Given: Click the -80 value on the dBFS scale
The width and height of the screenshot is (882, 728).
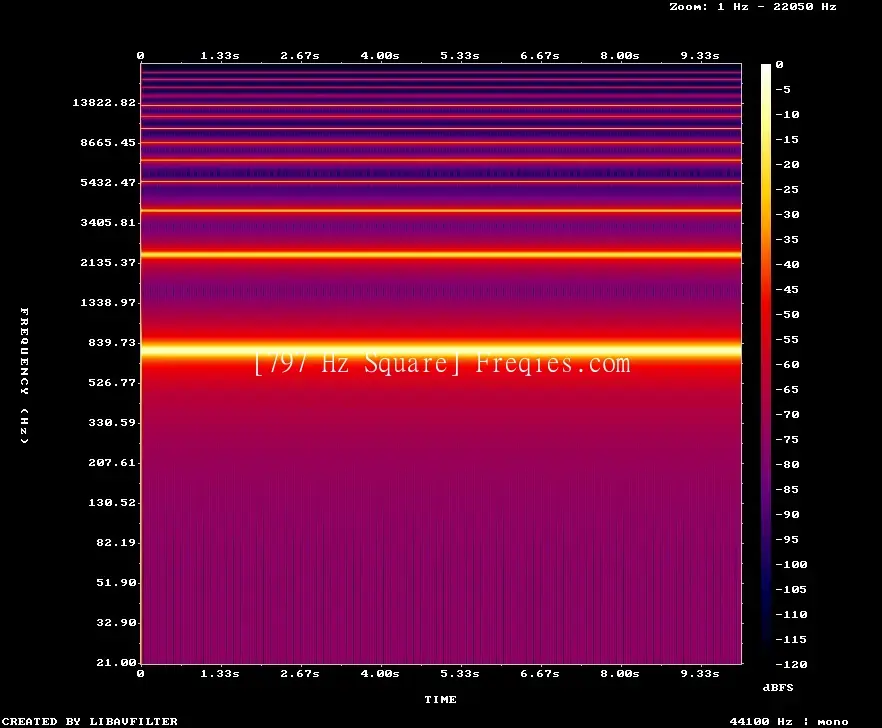Looking at the screenshot, I should point(787,464).
